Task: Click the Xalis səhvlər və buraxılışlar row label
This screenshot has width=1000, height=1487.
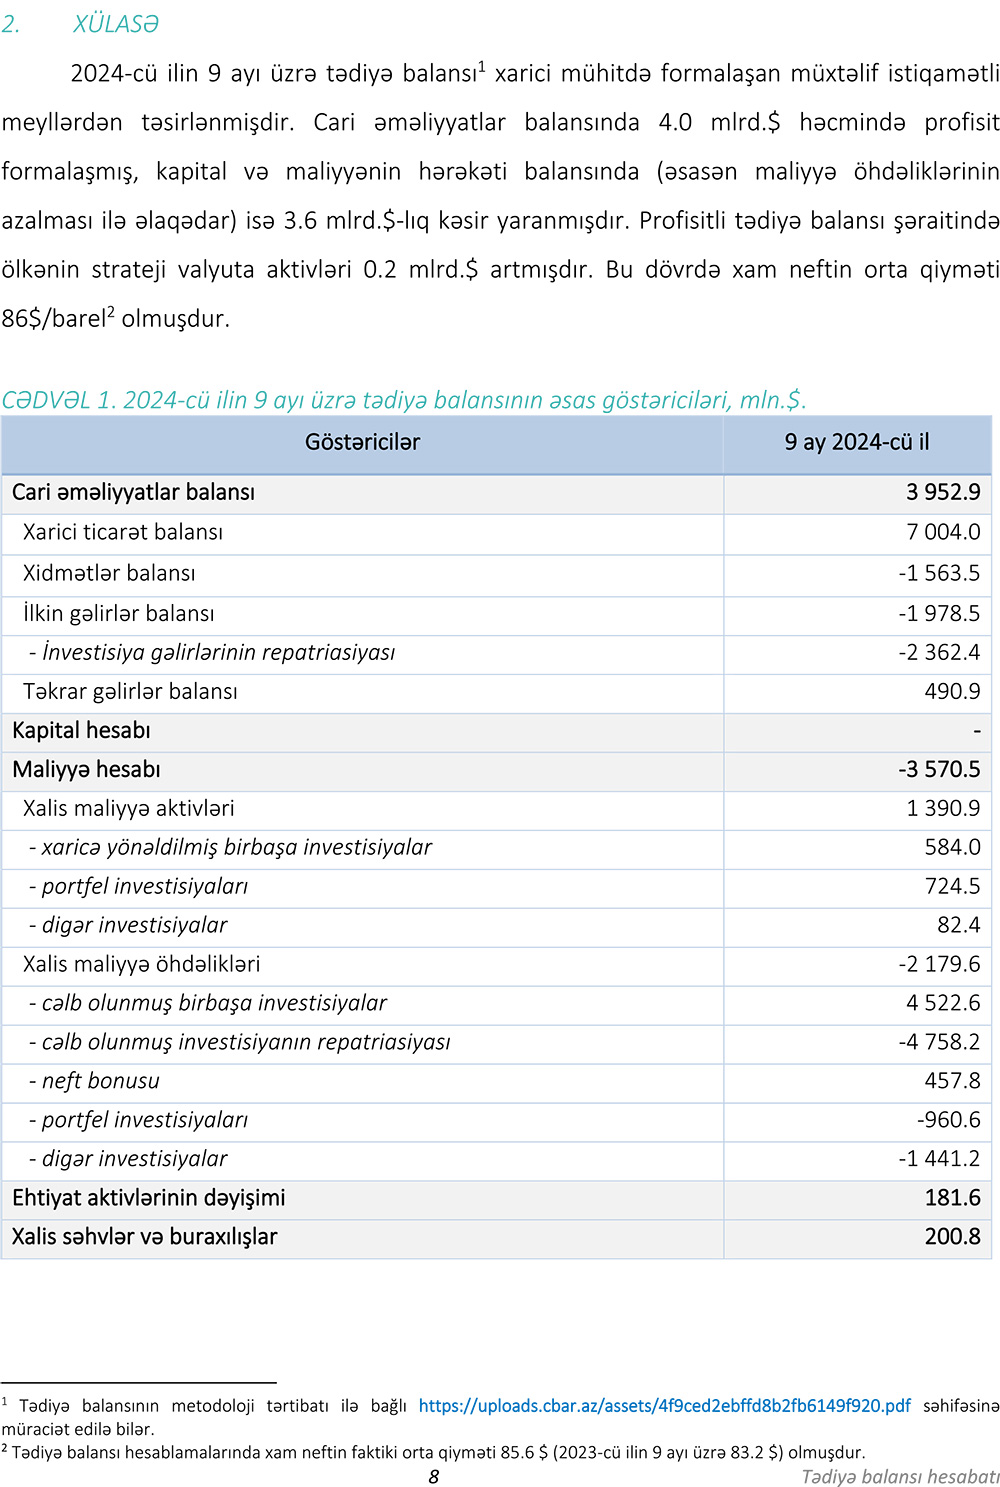Action: click(x=144, y=1237)
